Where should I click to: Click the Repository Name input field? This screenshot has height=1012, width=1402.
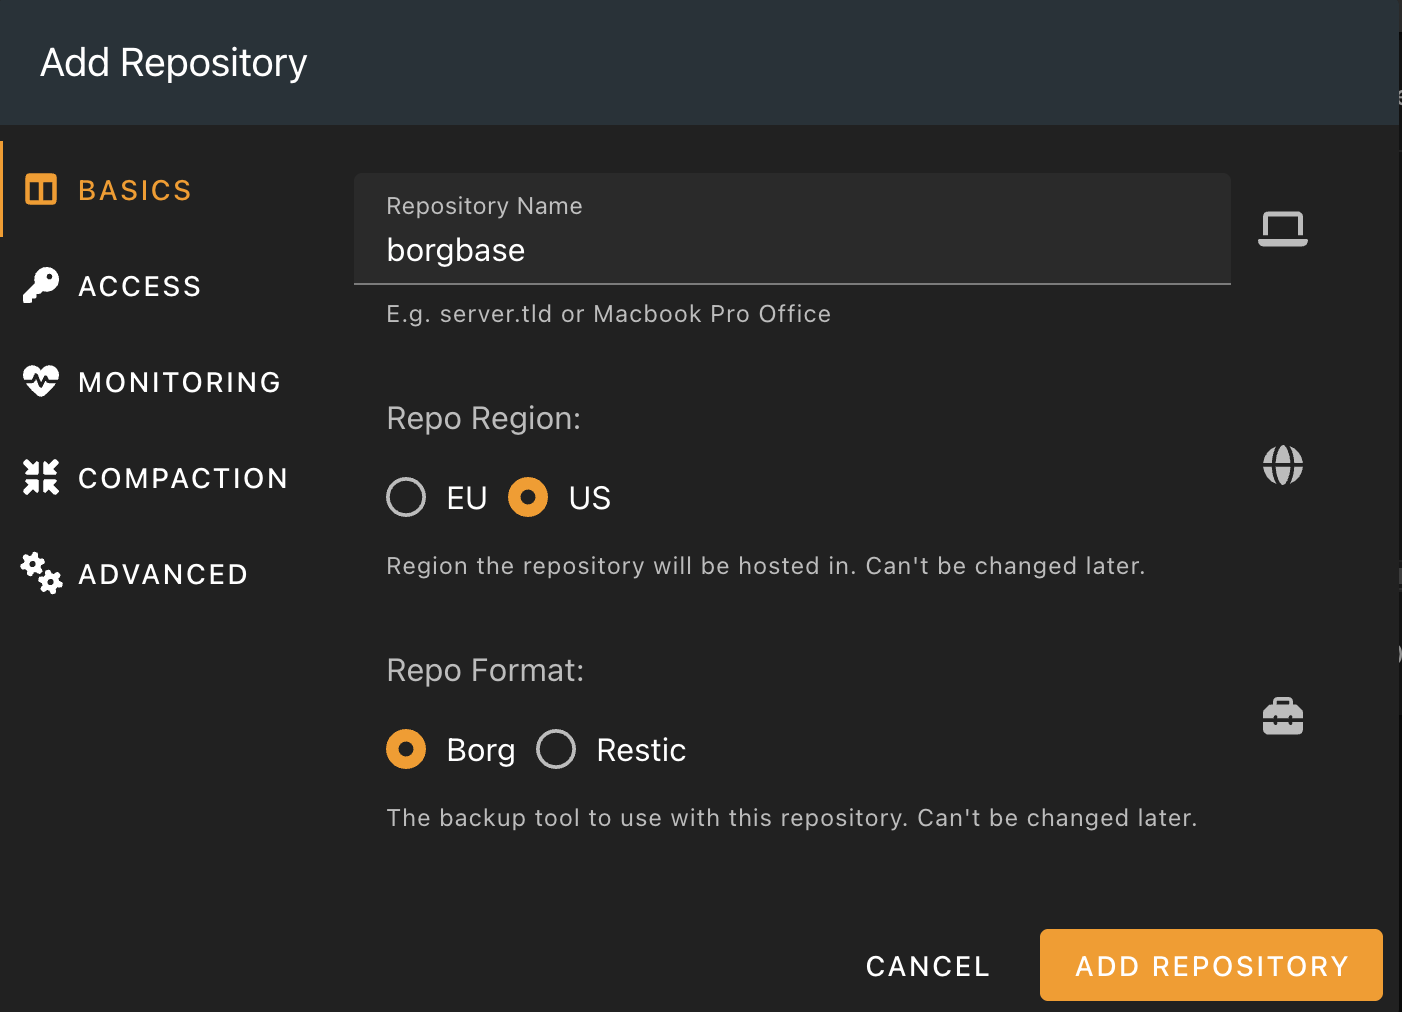pos(792,250)
